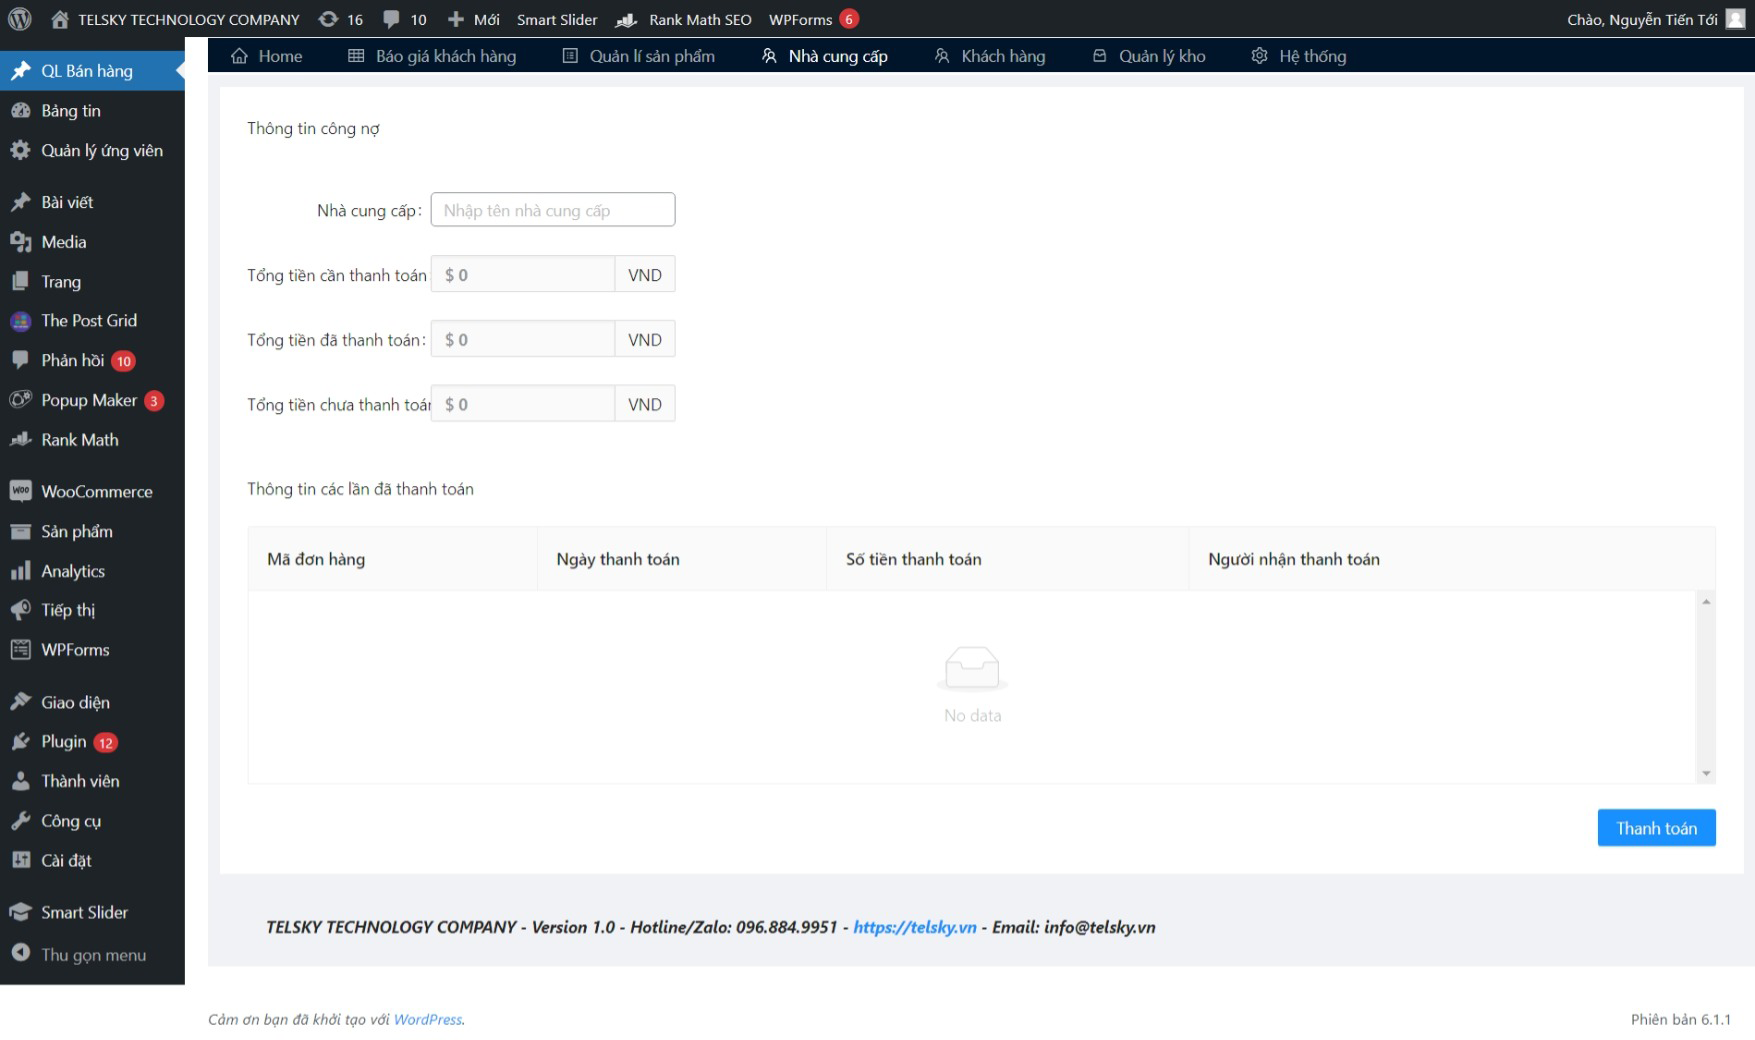Click the table scrollbar up arrow
This screenshot has height=1040, width=1755.
pos(1706,601)
